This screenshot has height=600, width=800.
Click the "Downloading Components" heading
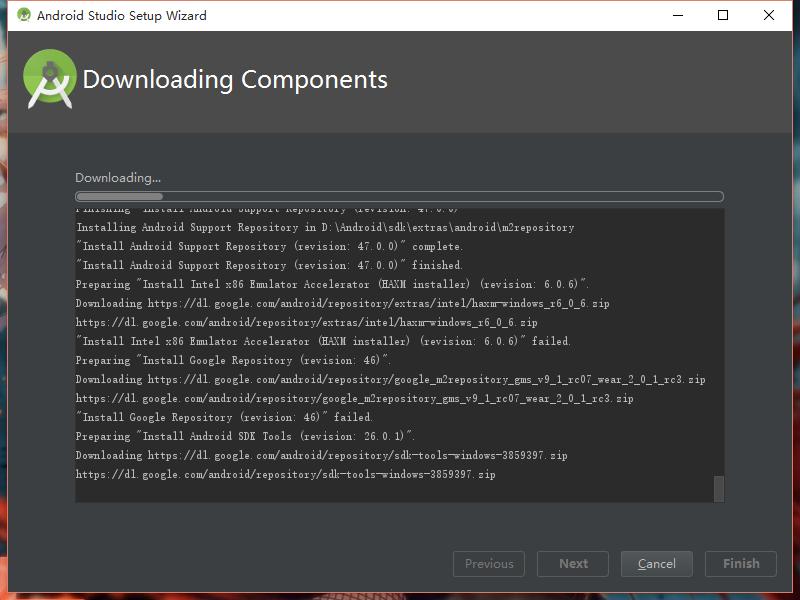click(x=235, y=80)
